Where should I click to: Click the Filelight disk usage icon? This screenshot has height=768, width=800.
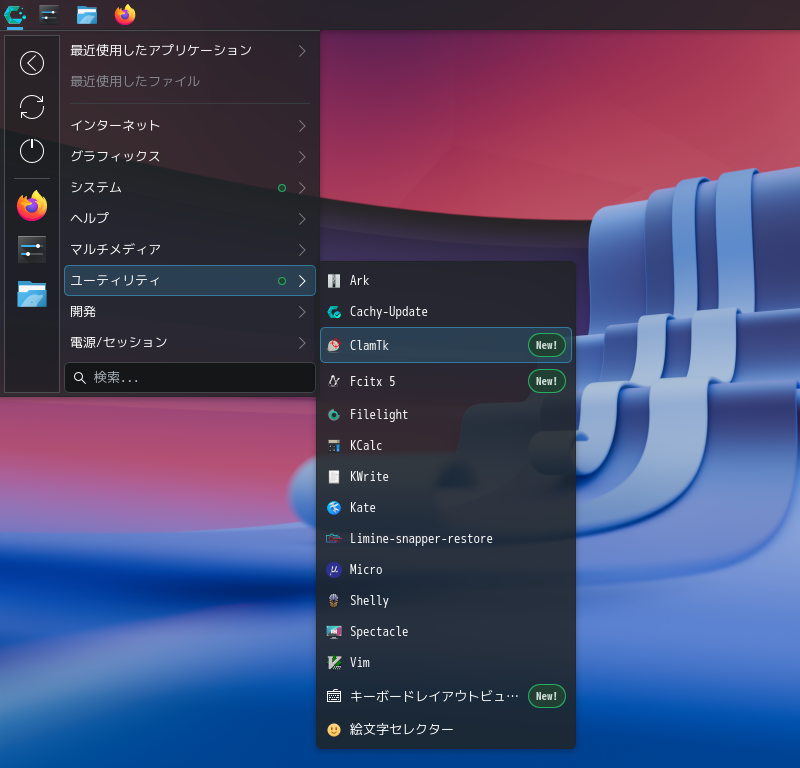coord(334,415)
